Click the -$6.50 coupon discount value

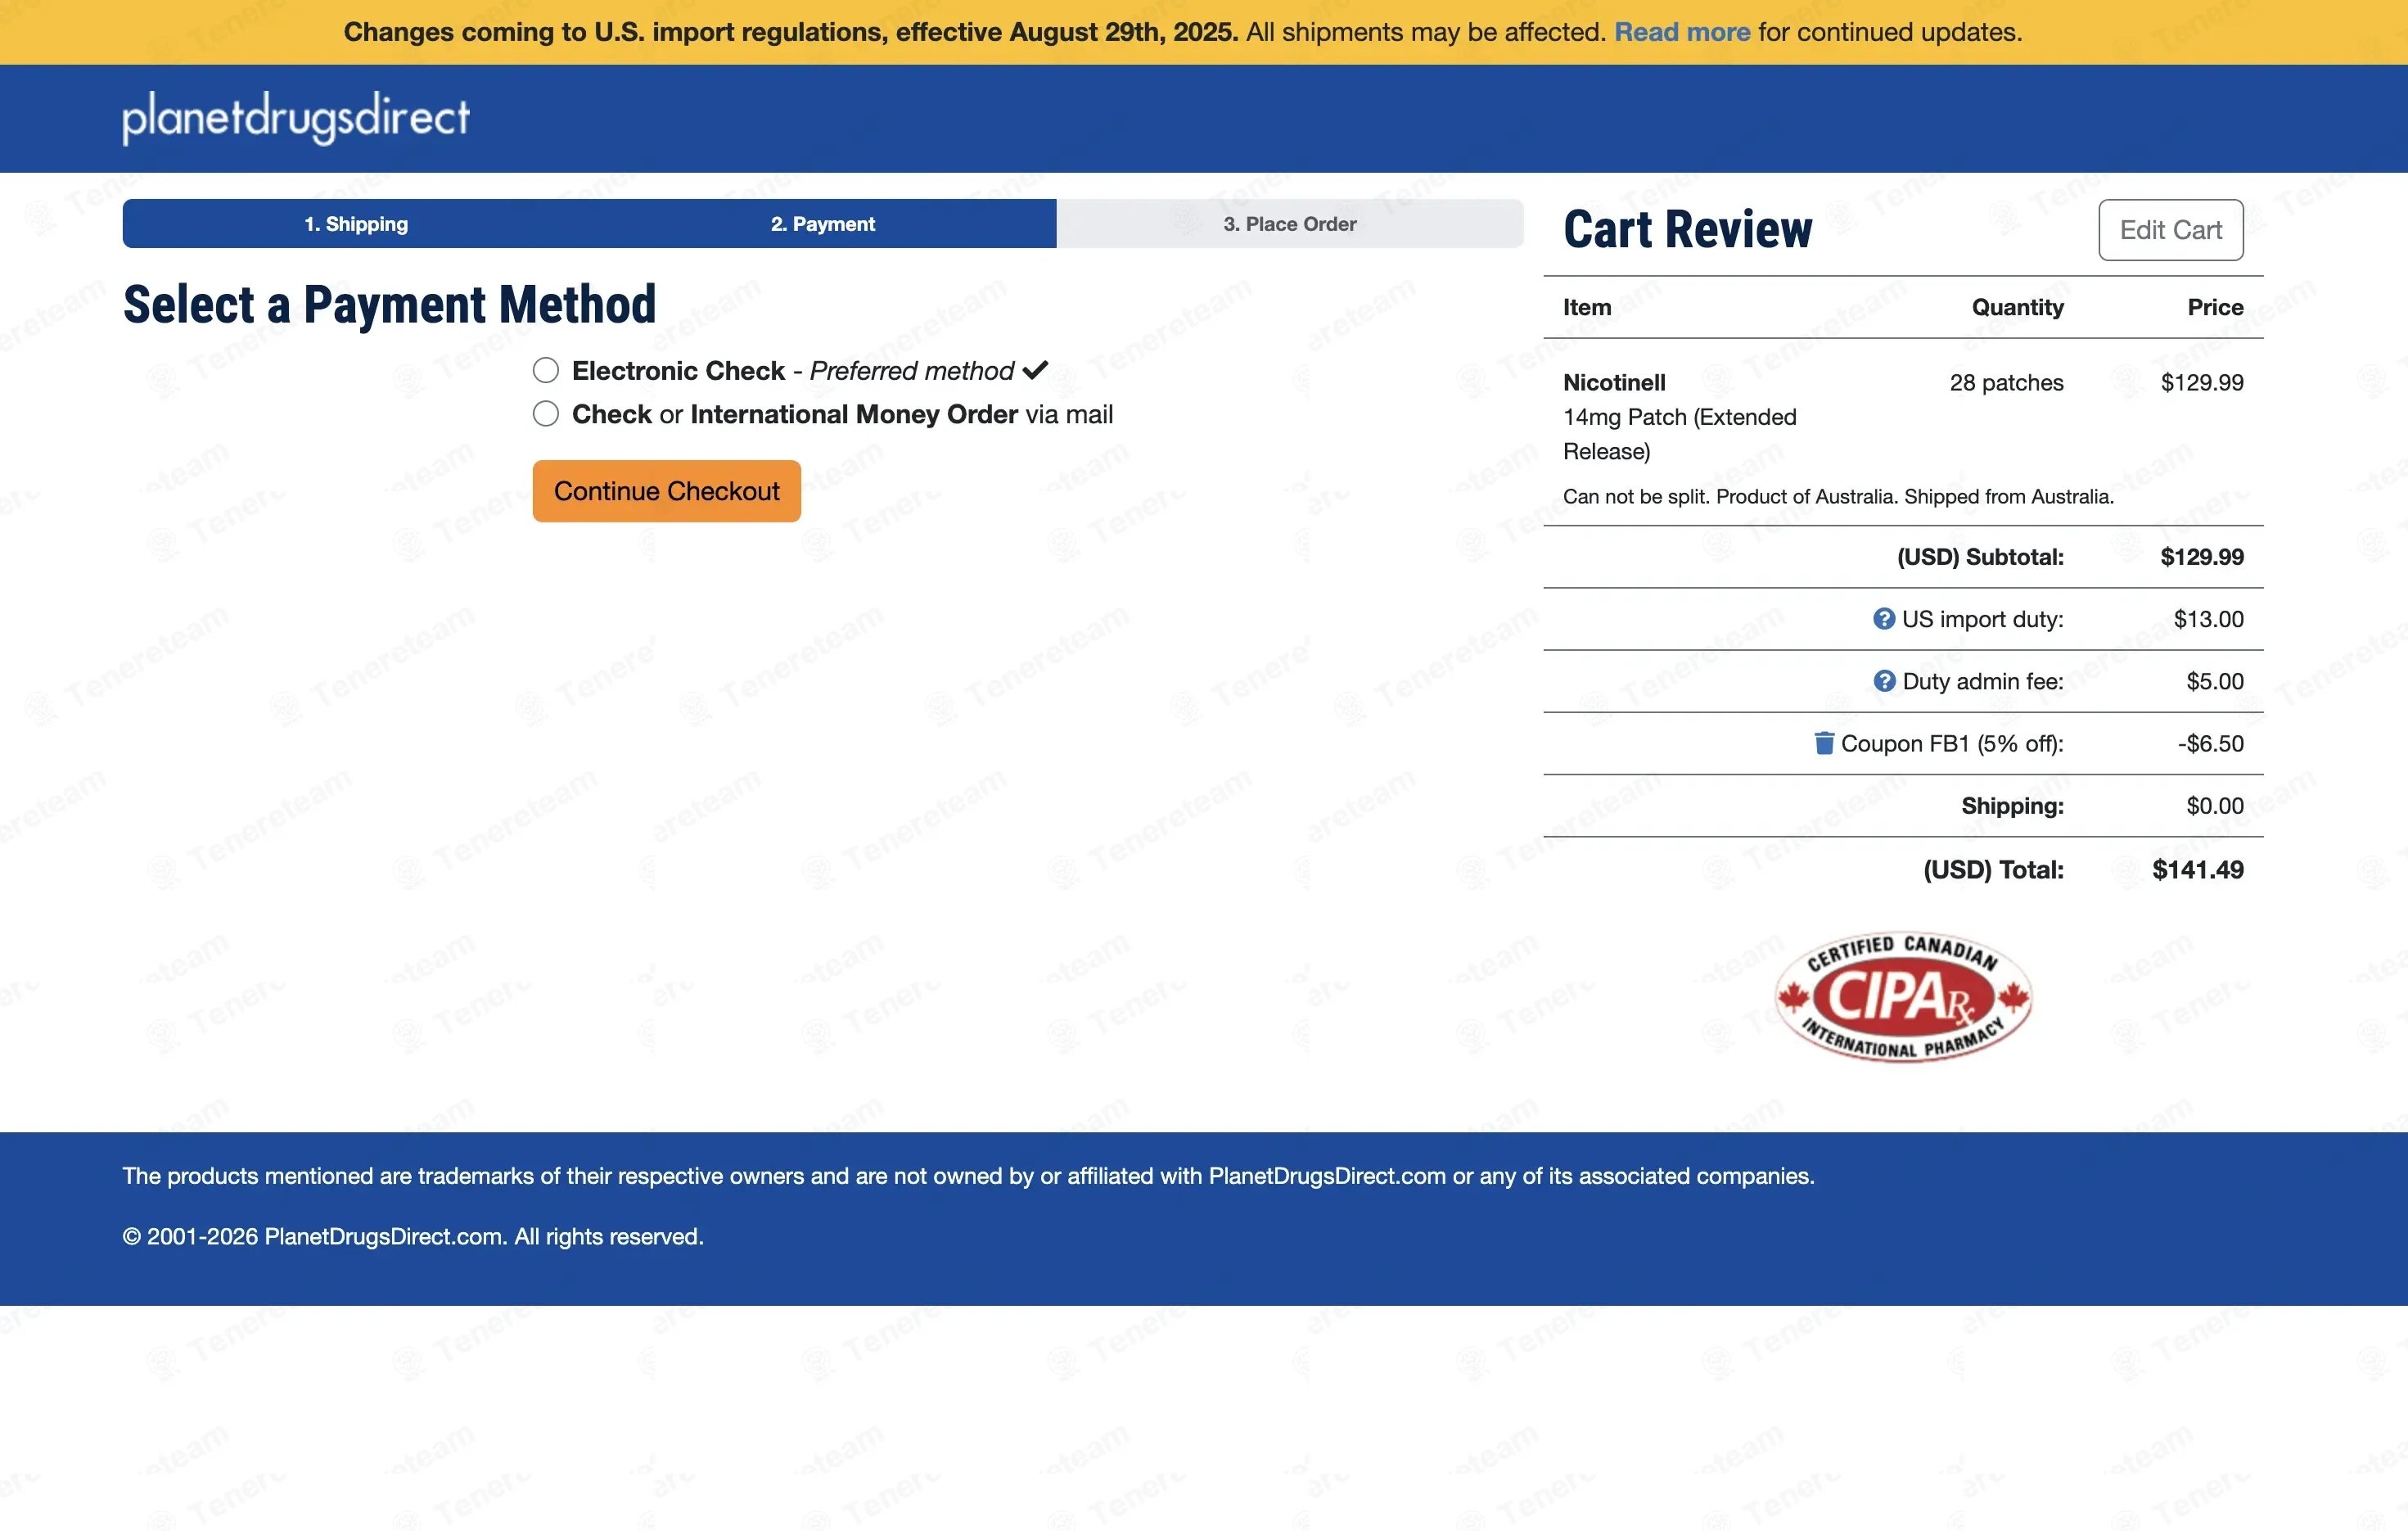(2211, 743)
